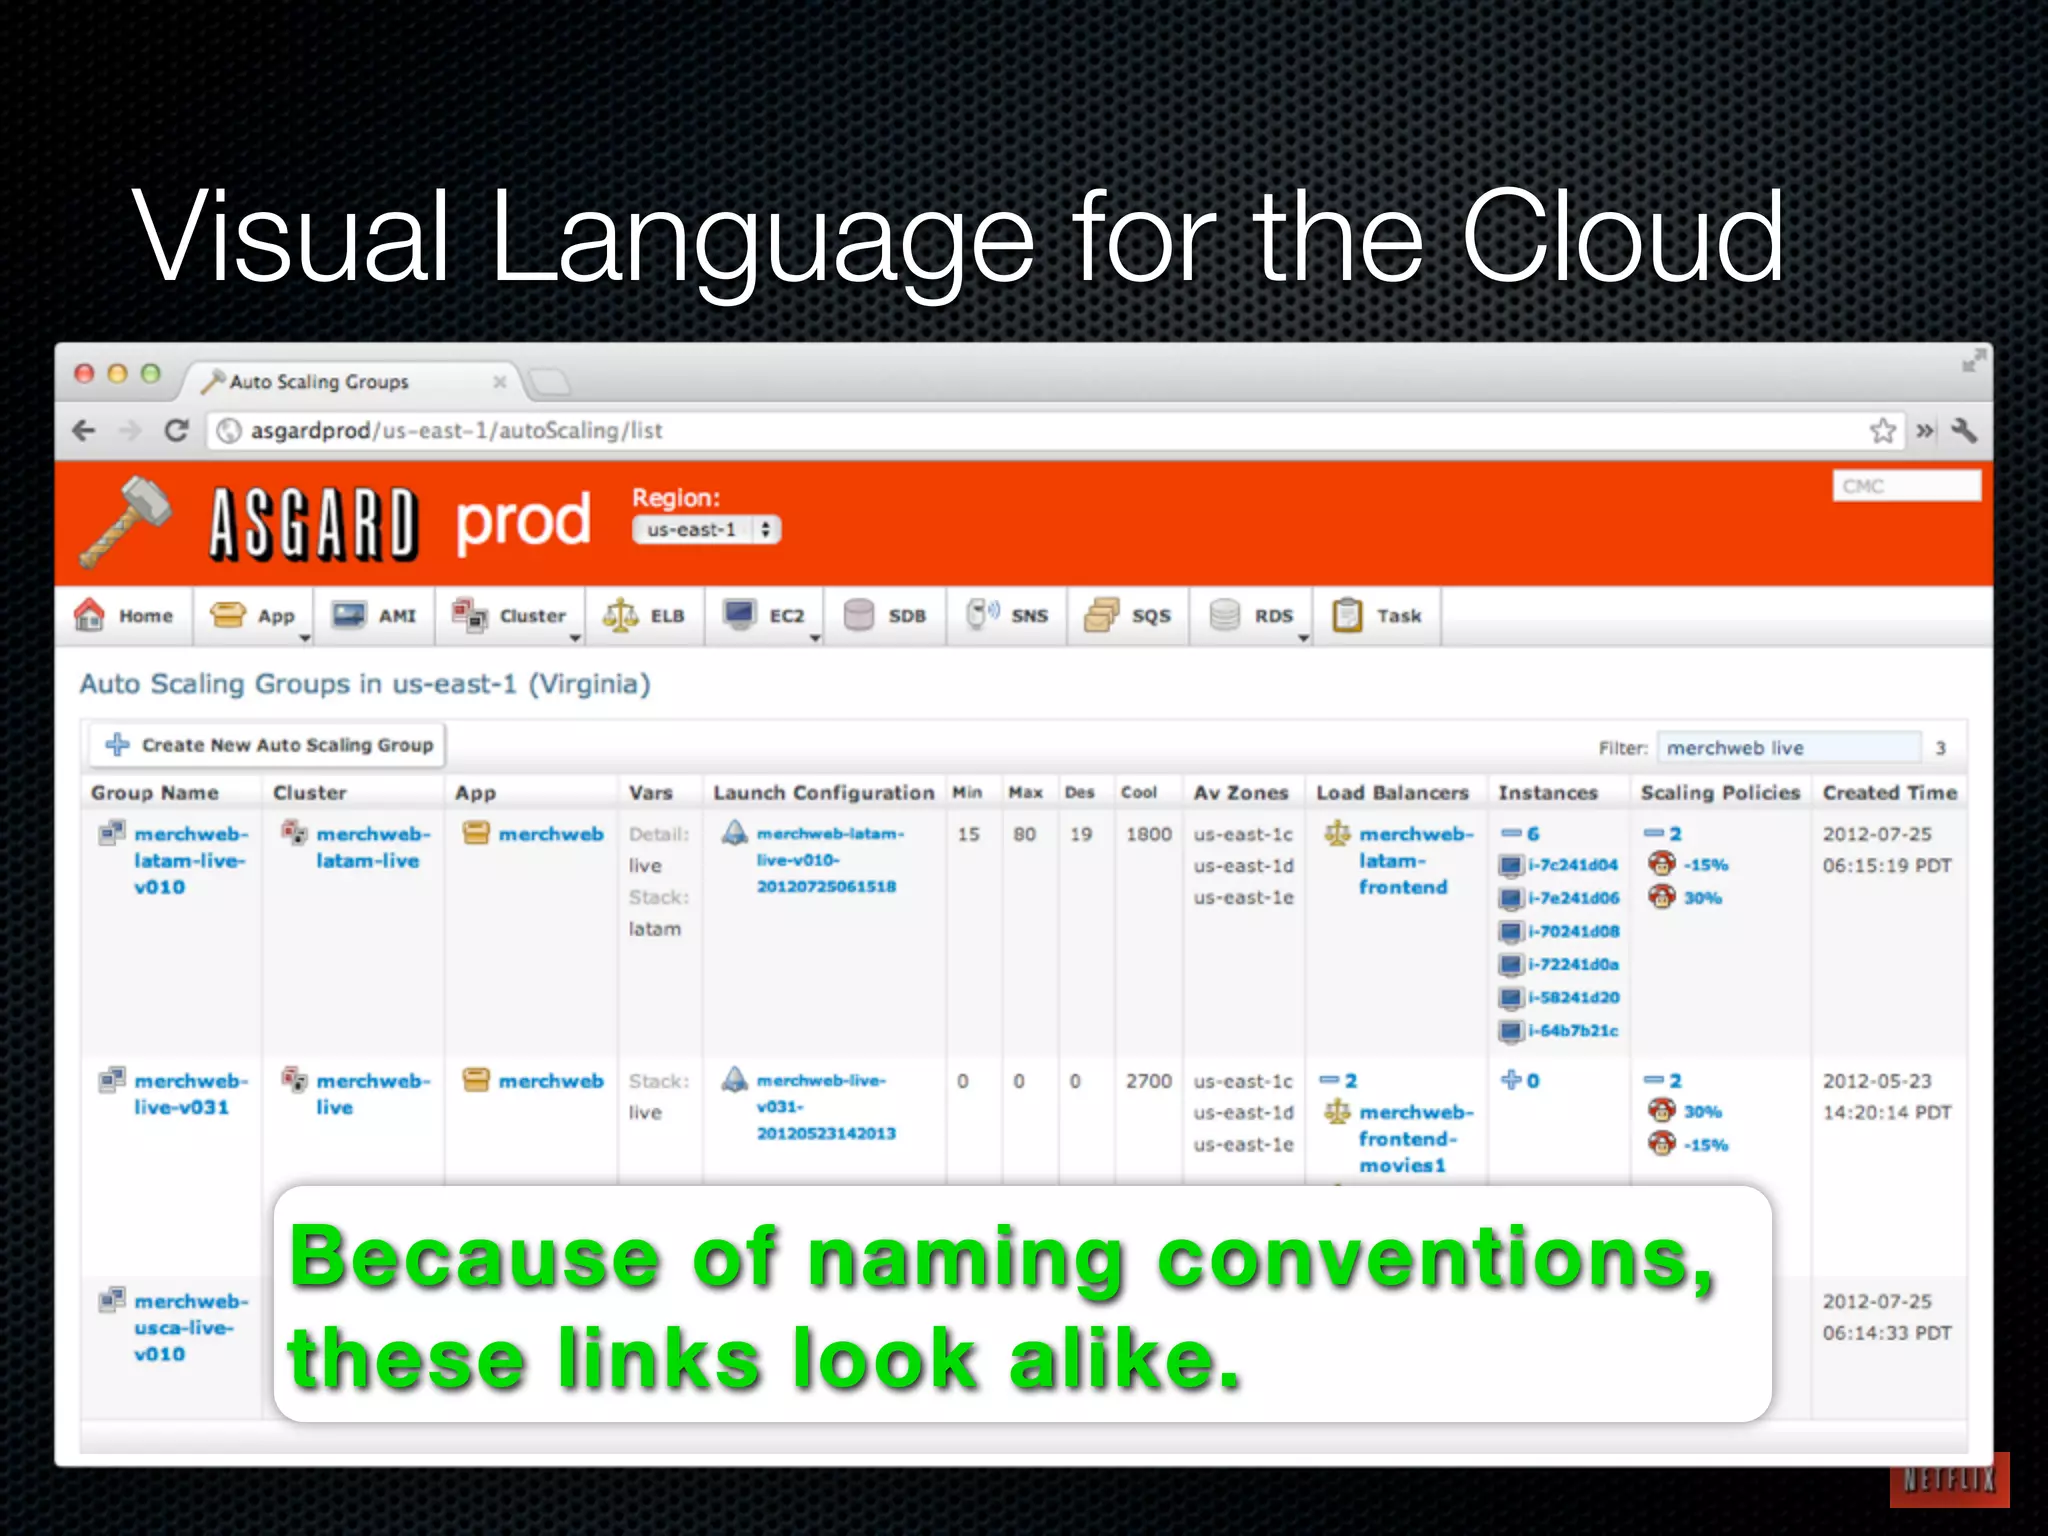Screen dimensions: 2048x1536
Task: Sort by Group Name column header
Action: point(155,793)
